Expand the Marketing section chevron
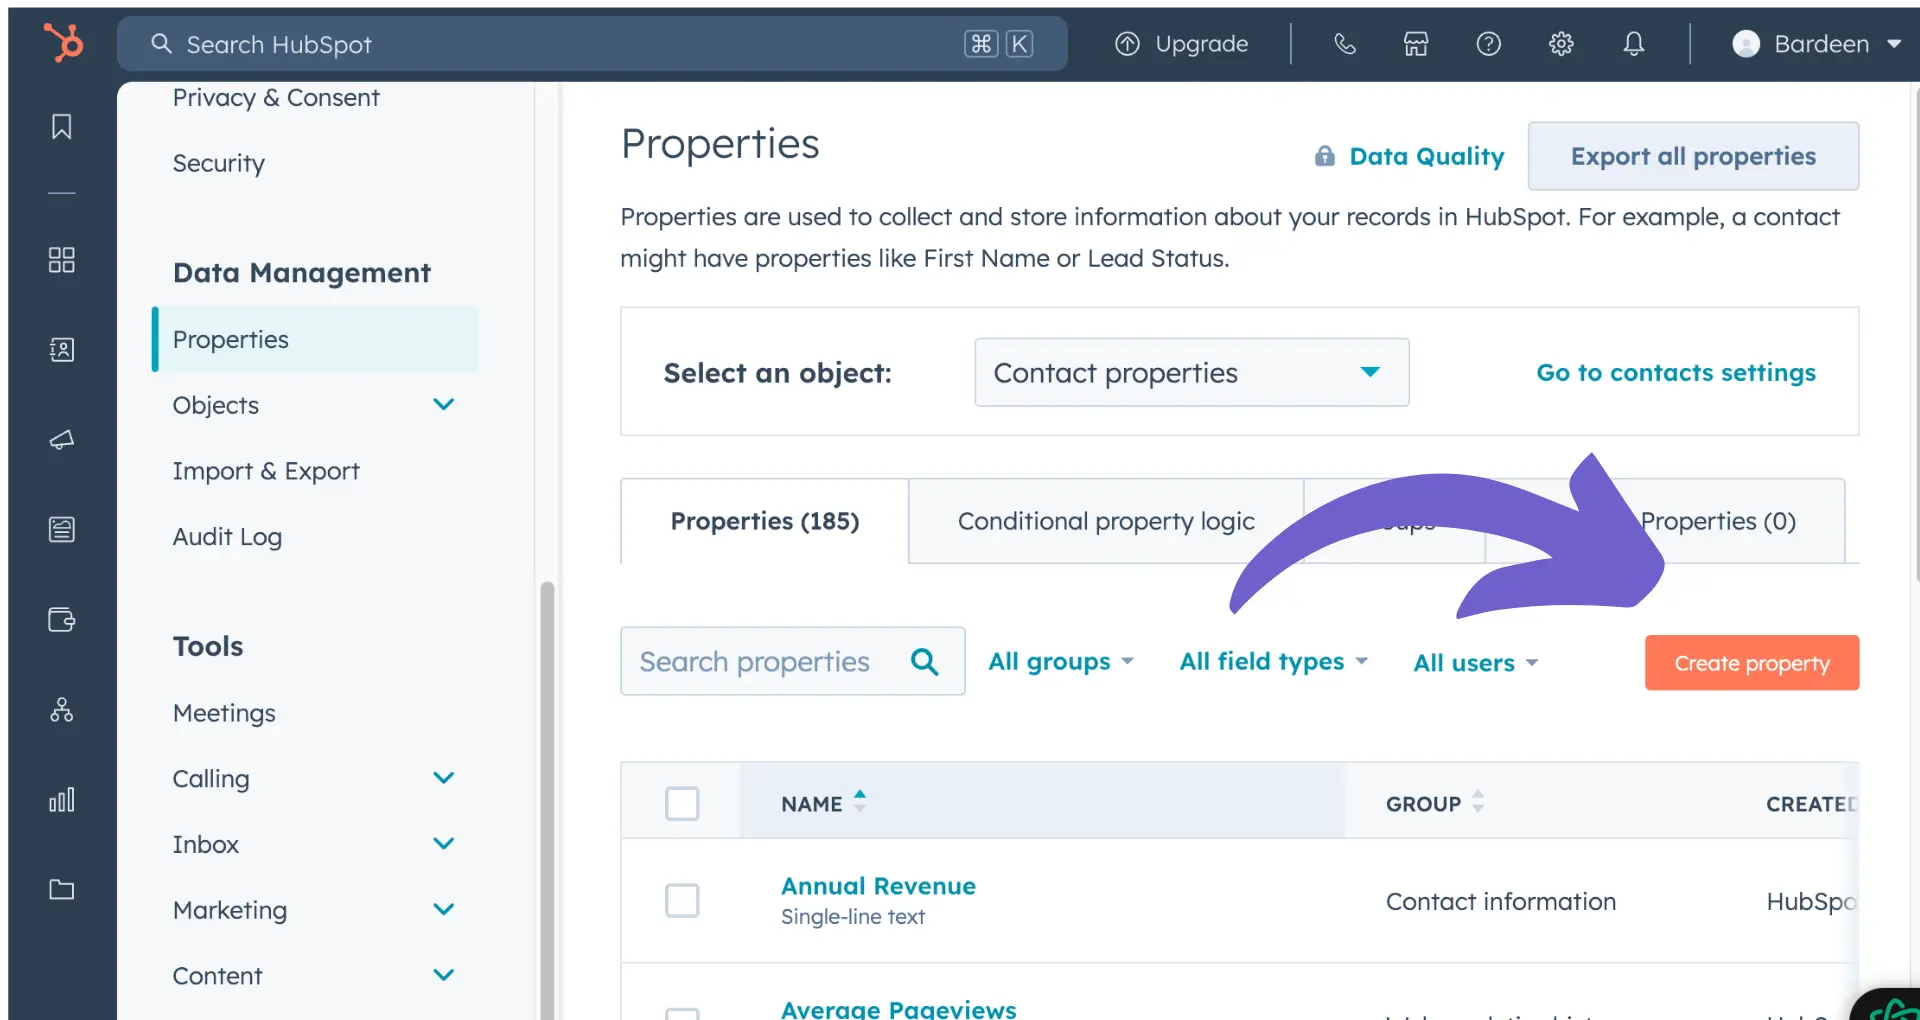 444,909
